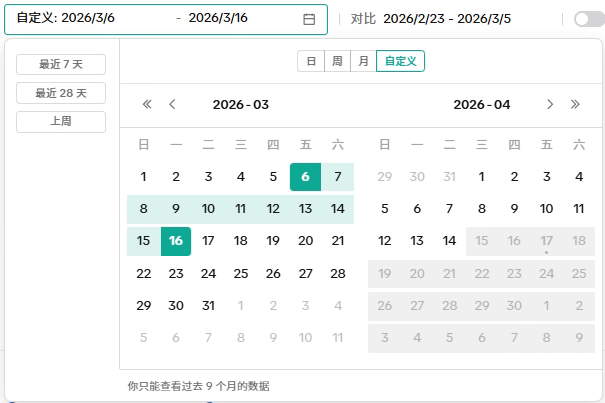Image resolution: width=605 pixels, height=403 pixels.
Task: Select the 日 granularity option
Action: [x=311, y=61]
